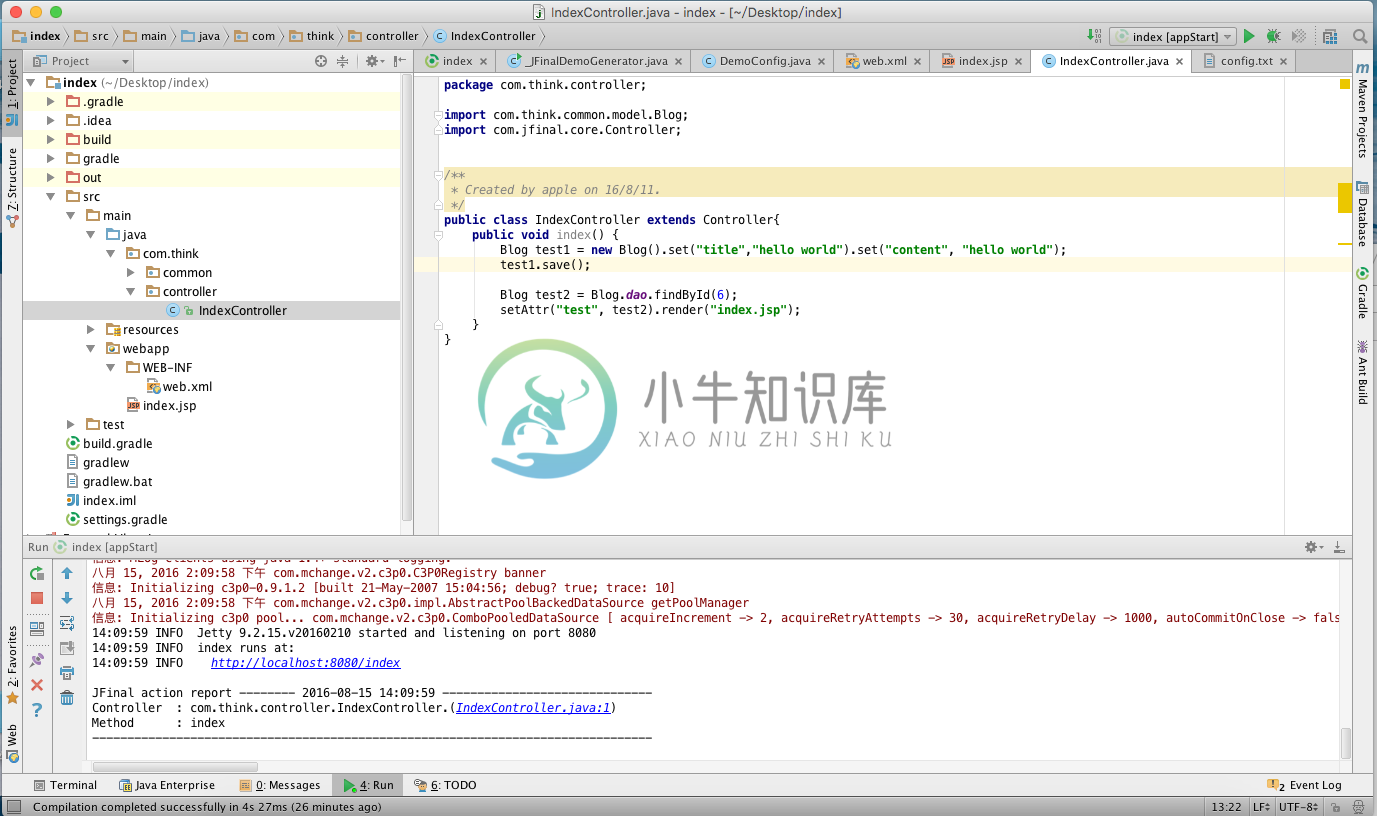Viewport: 1377px width, 816px height.
Task: Open Gradle side panel
Action: click(1362, 293)
